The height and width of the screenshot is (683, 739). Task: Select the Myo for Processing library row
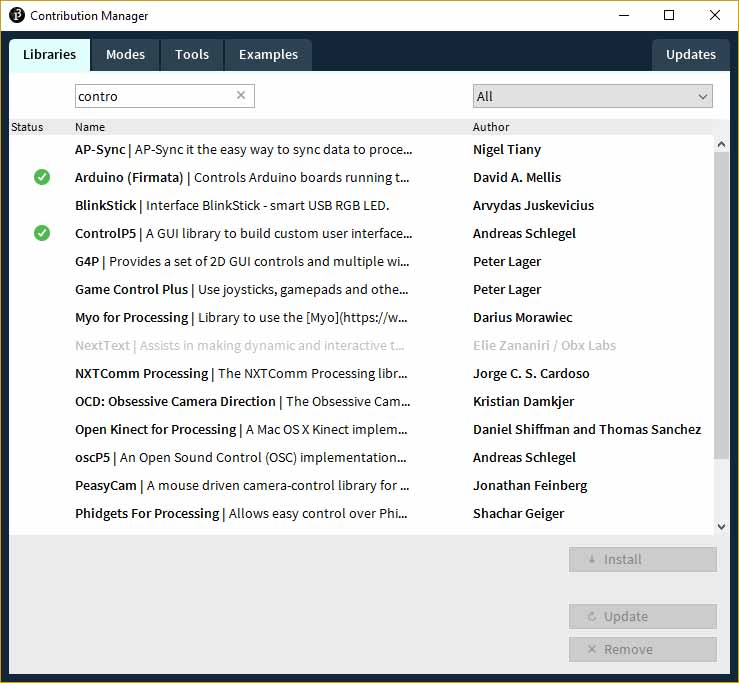click(361, 317)
